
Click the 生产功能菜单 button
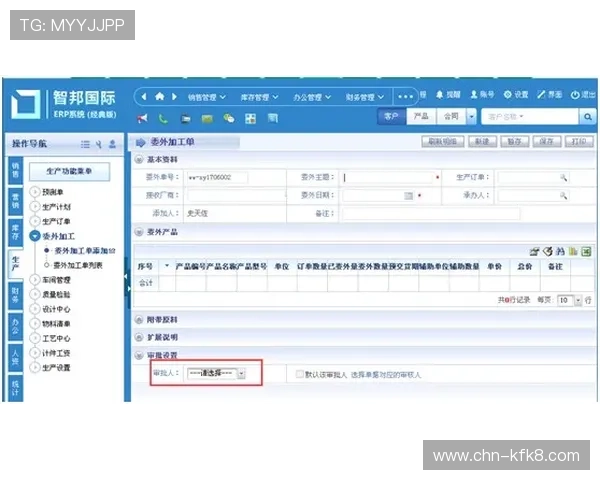69,171
